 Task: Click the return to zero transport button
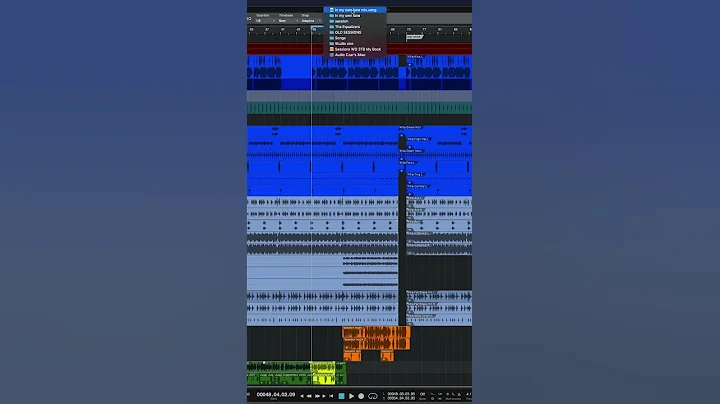(x=331, y=396)
